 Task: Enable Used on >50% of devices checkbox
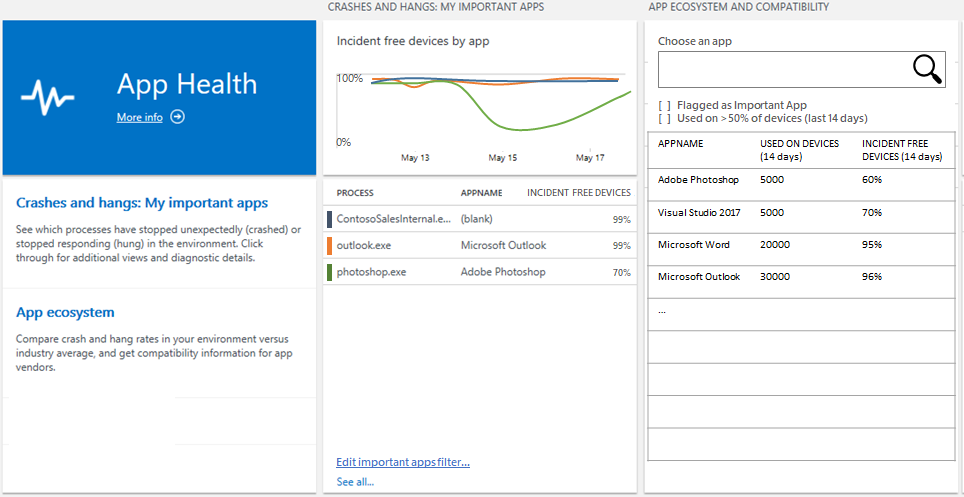pyautogui.click(x=664, y=118)
